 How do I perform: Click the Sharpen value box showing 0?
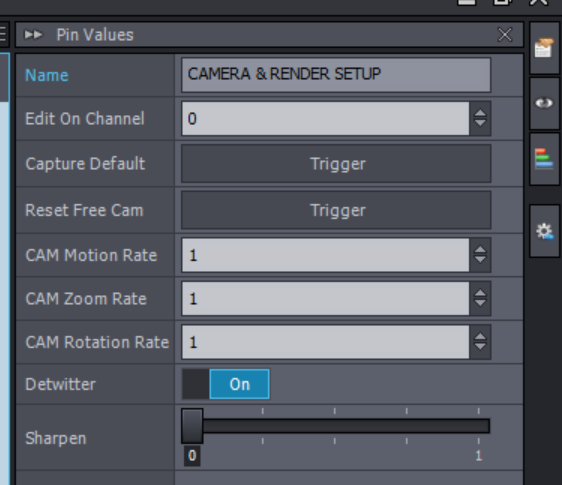(192, 456)
